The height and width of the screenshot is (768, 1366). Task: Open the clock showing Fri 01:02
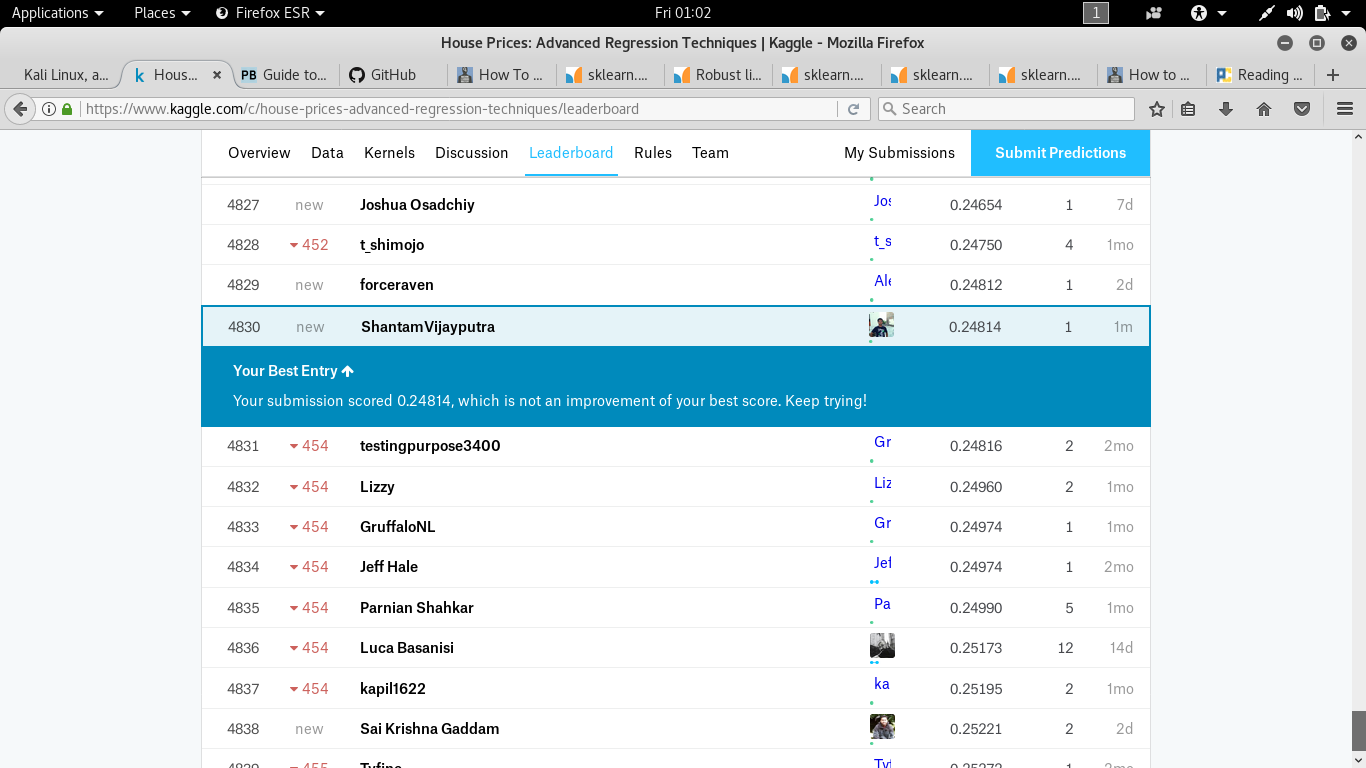683,13
